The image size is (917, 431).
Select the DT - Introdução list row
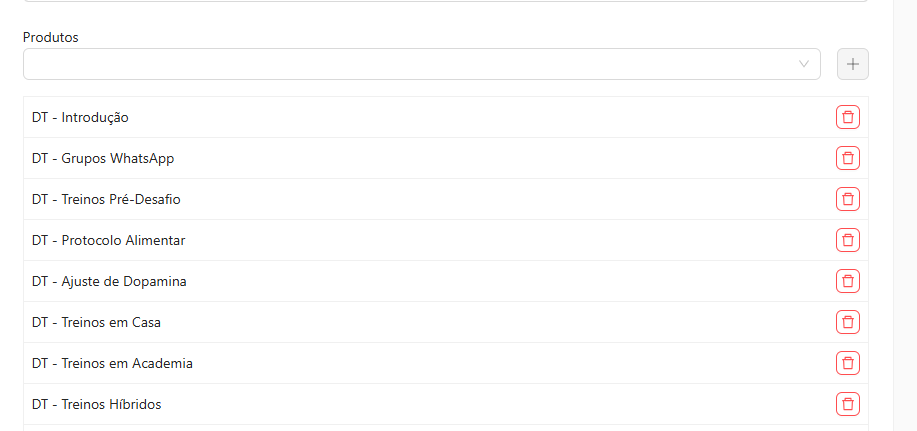tap(446, 117)
